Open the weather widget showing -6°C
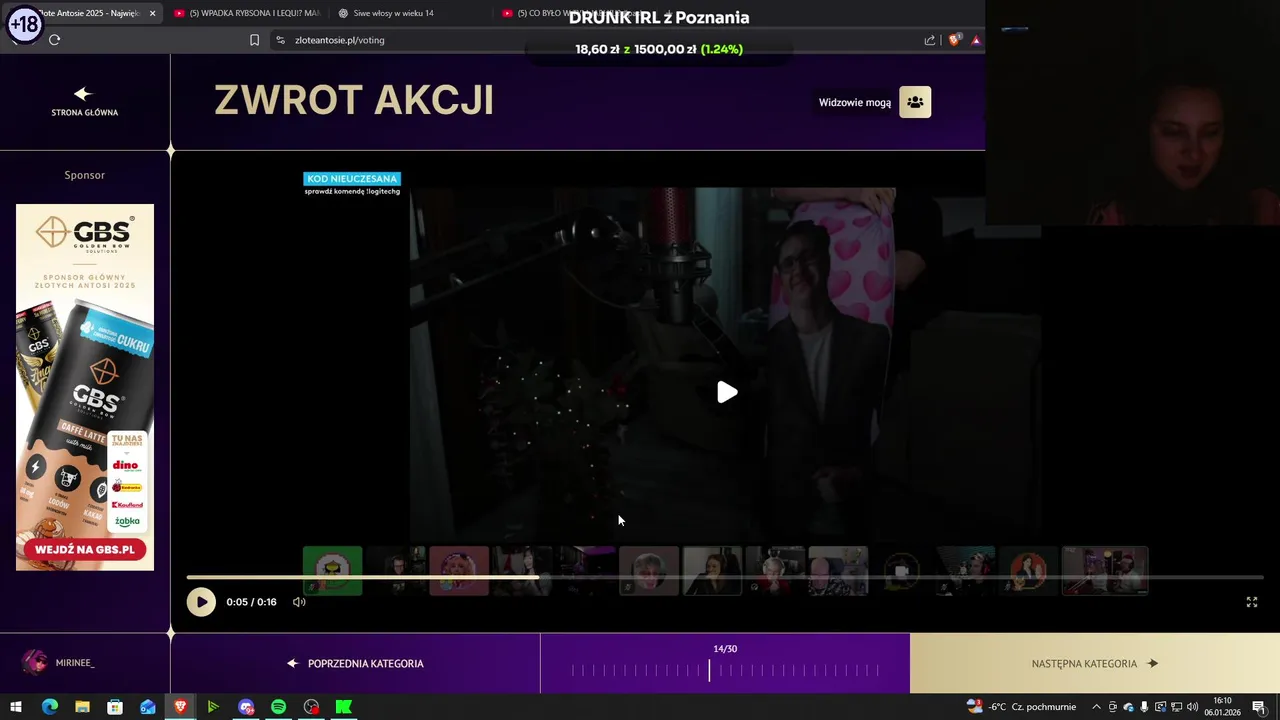This screenshot has height=720, width=1280. click(x=1021, y=707)
